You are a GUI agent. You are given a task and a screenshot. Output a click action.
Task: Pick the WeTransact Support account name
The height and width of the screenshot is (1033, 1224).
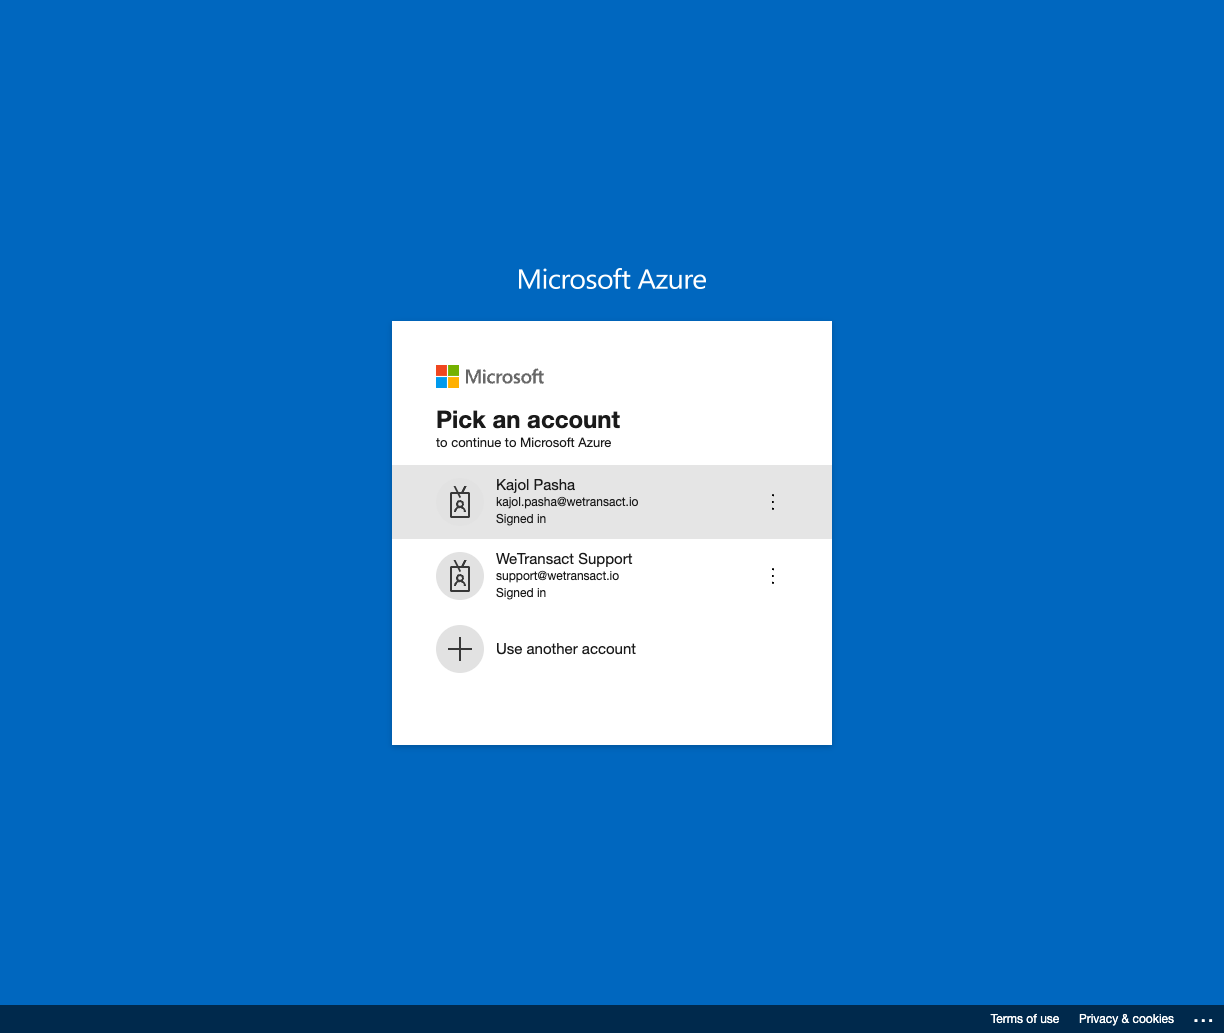[564, 559]
